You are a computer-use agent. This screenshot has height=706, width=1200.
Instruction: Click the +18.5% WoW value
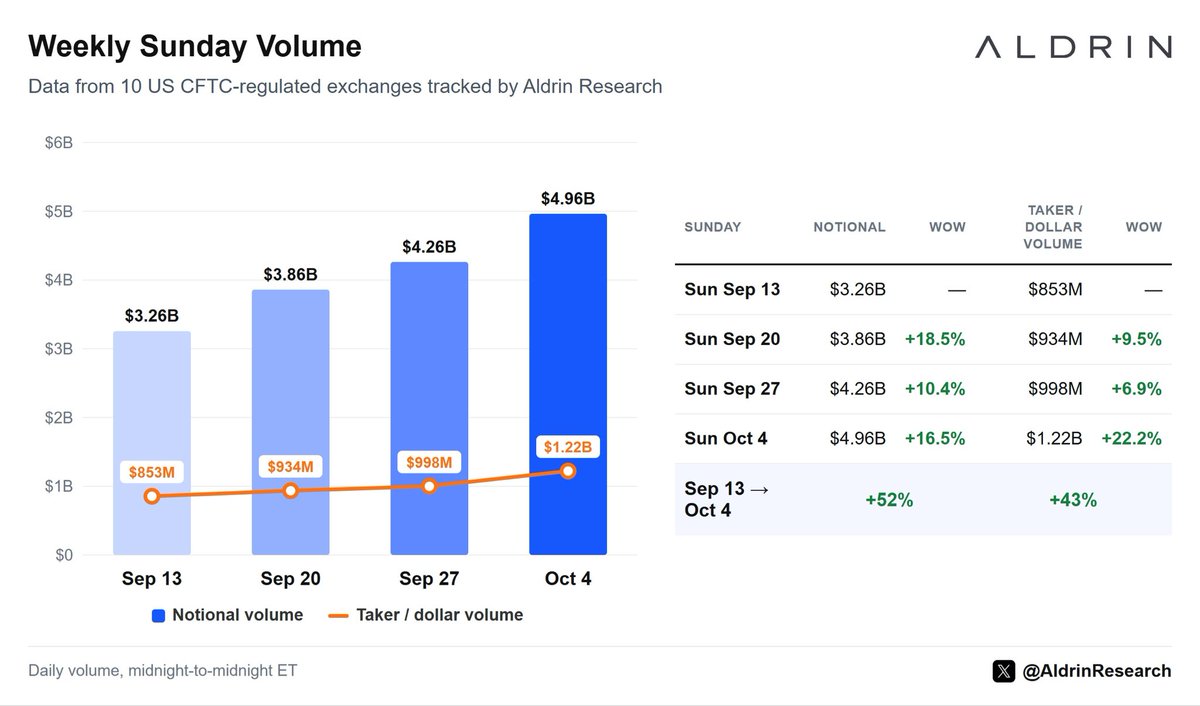[x=935, y=339]
